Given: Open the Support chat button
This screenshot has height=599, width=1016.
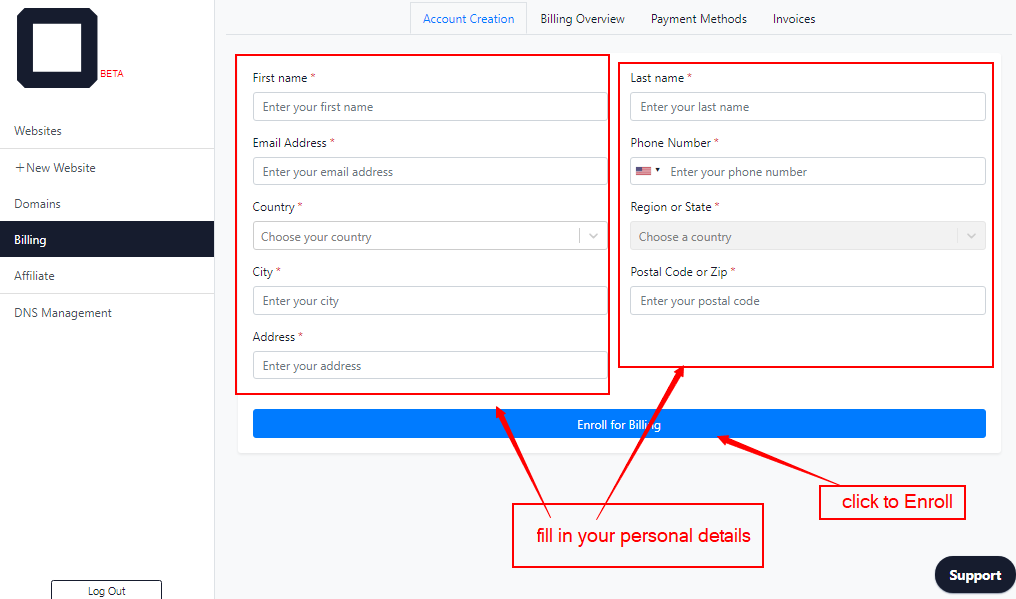Looking at the screenshot, I should [975, 575].
